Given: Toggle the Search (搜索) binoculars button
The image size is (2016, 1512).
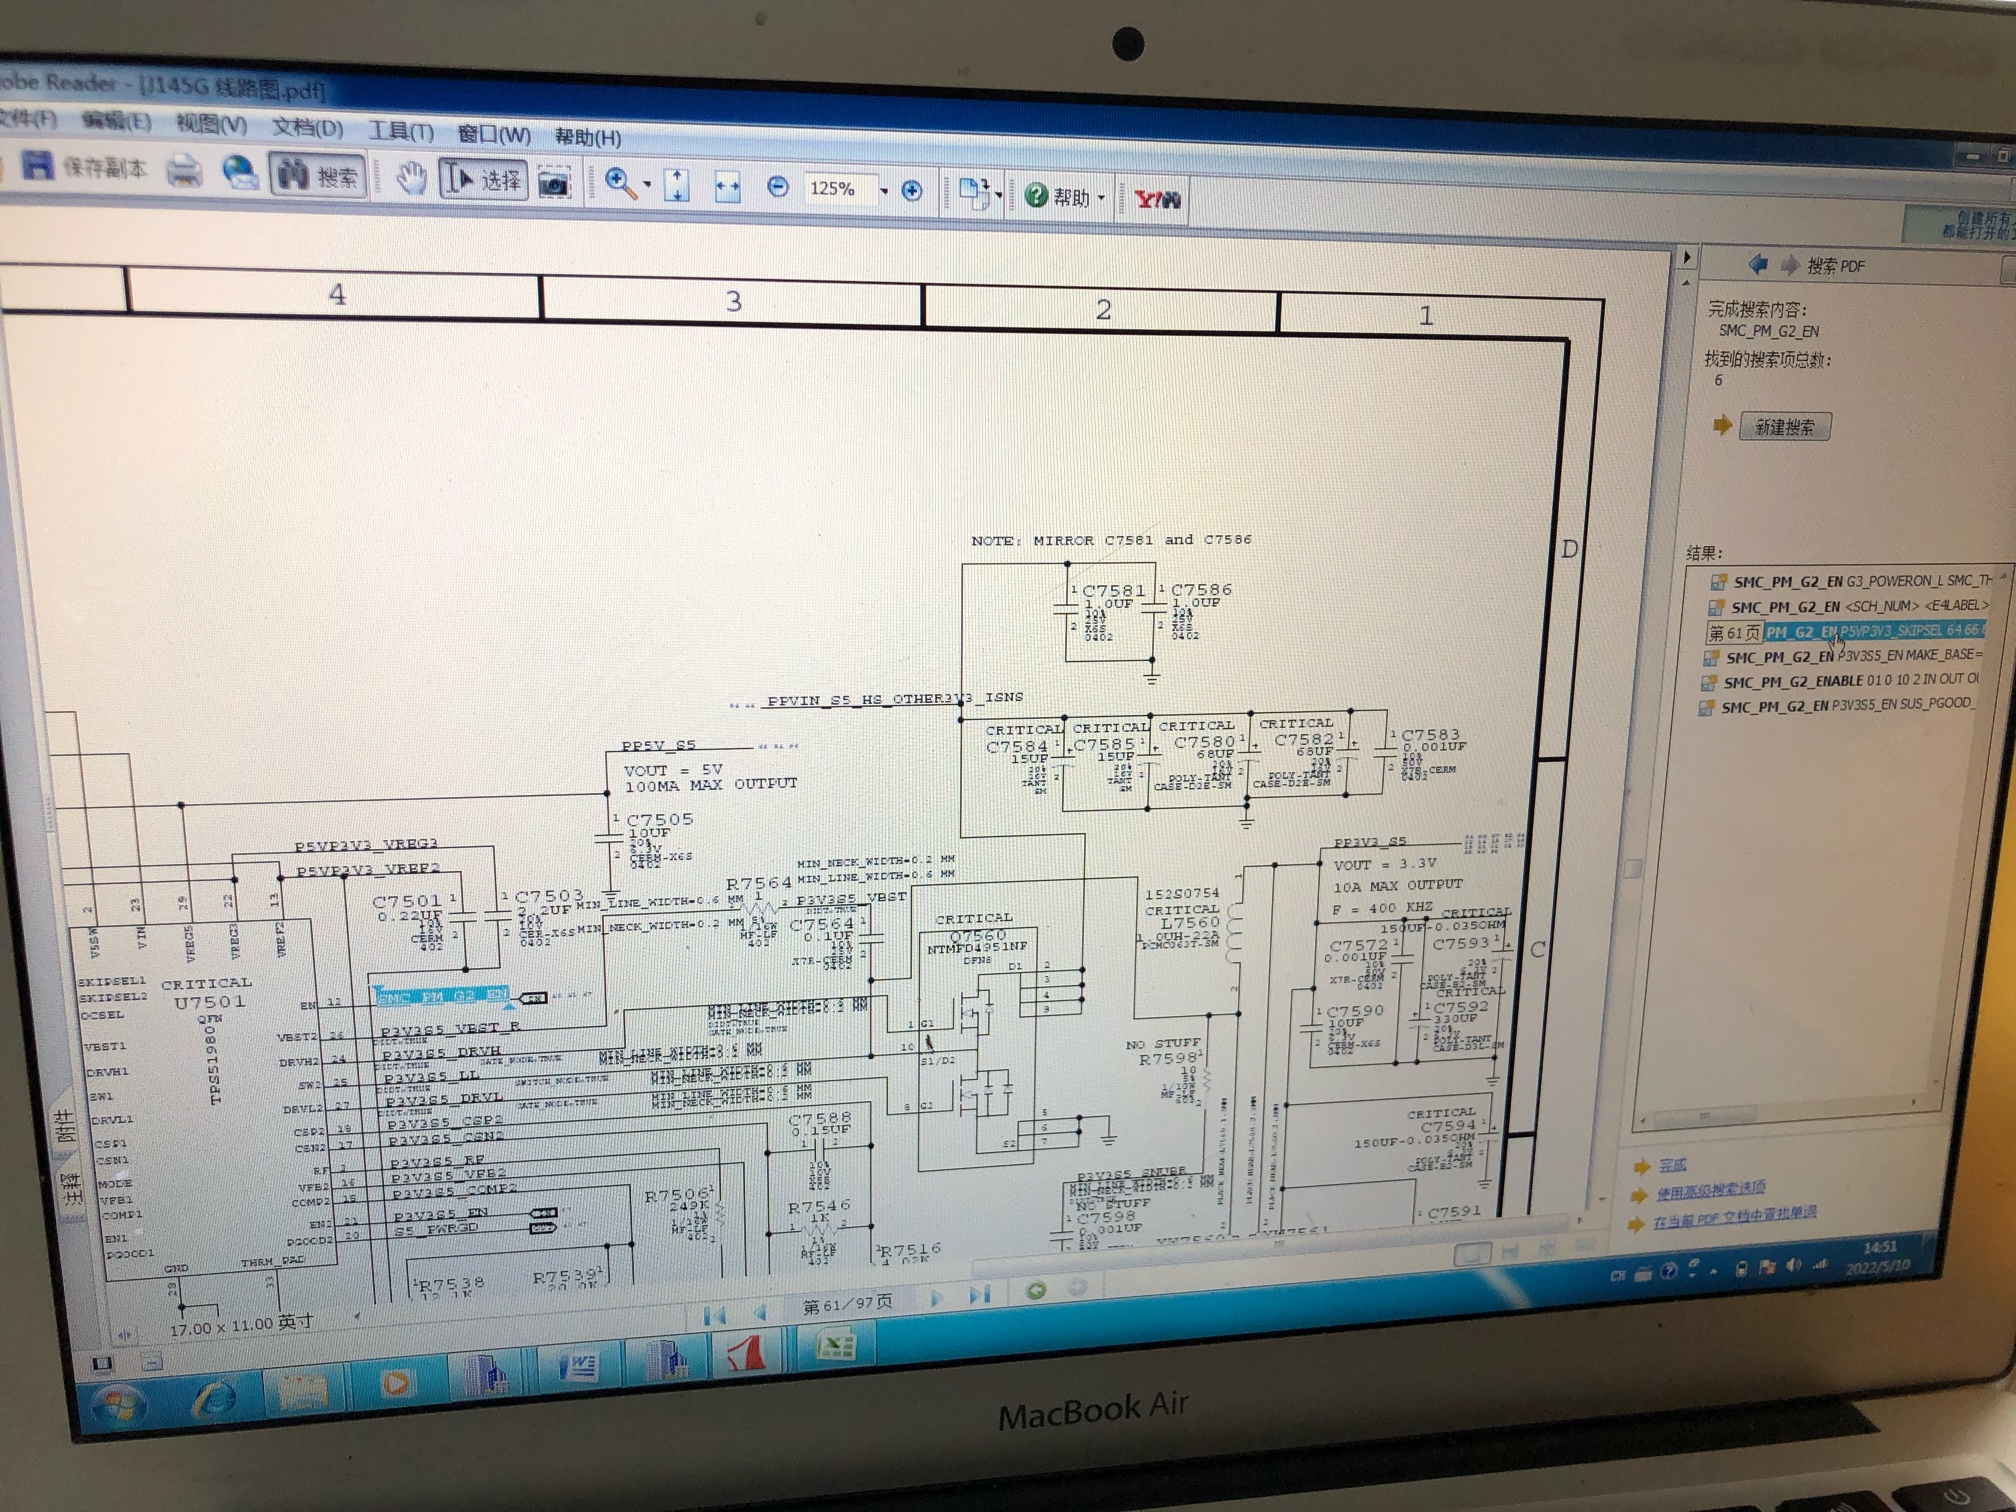Looking at the screenshot, I should (317, 175).
